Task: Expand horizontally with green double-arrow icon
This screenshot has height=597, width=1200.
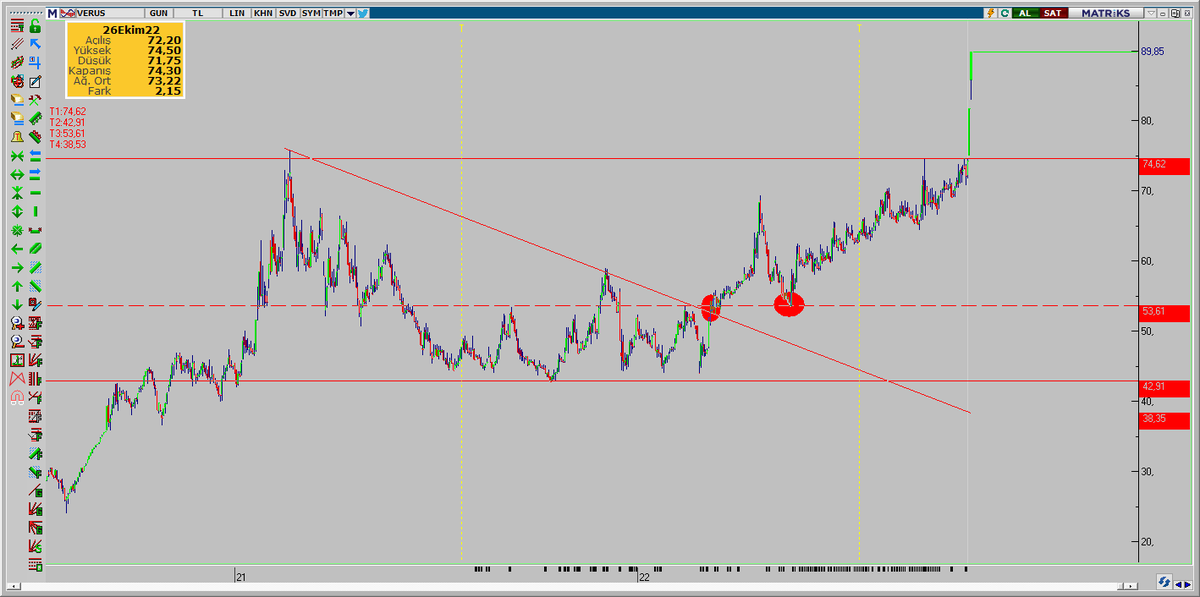Action: click(x=17, y=174)
